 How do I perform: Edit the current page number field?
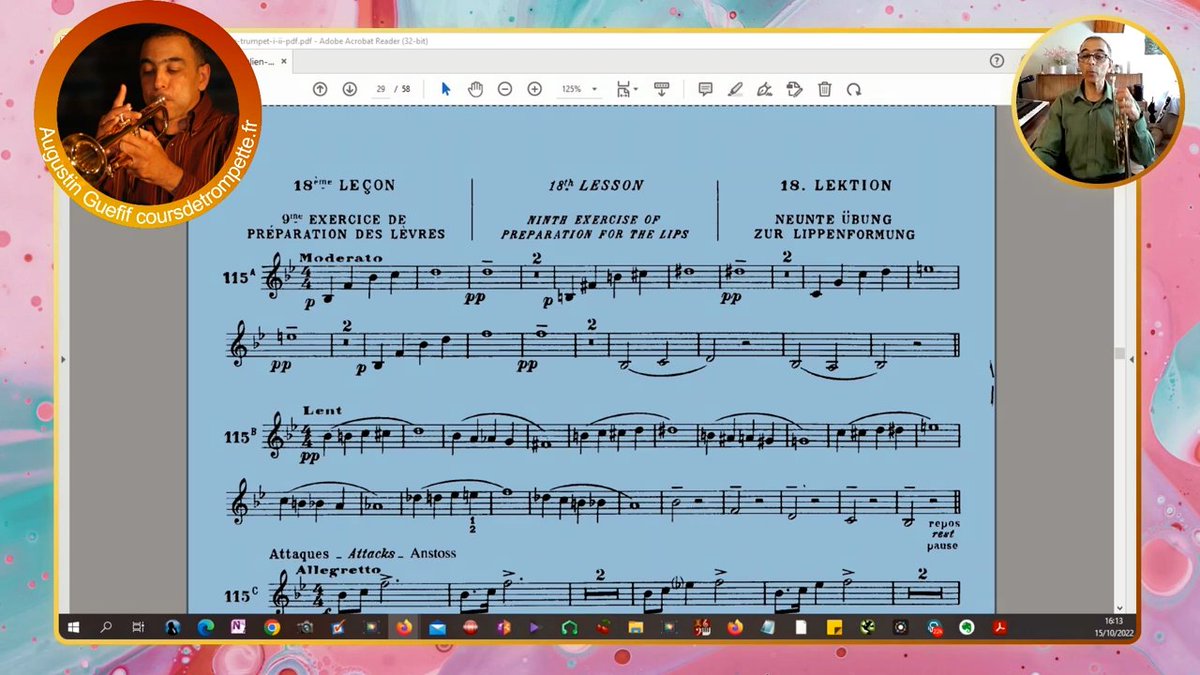click(381, 89)
